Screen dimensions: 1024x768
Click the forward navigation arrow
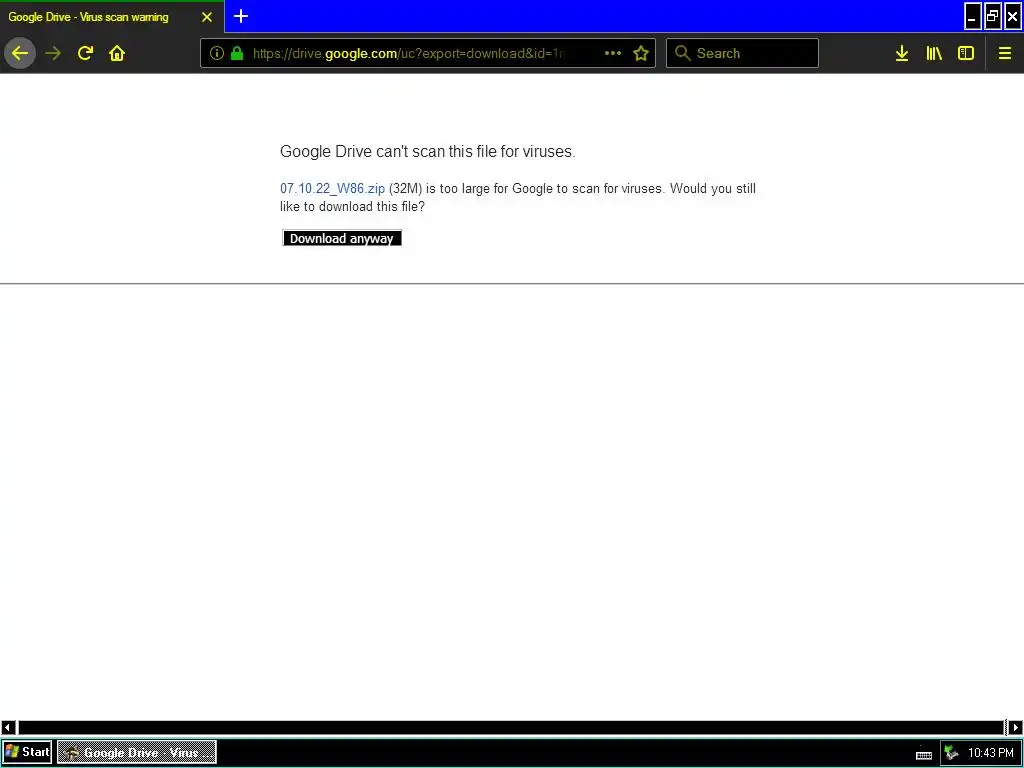(x=53, y=53)
